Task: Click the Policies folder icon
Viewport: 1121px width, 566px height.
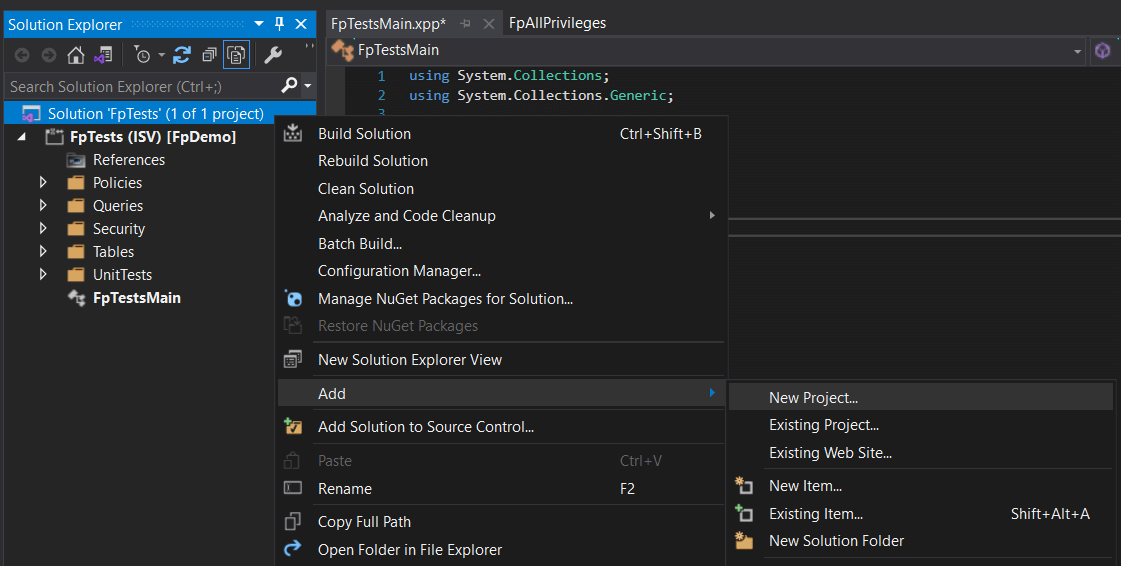Action: coord(76,183)
